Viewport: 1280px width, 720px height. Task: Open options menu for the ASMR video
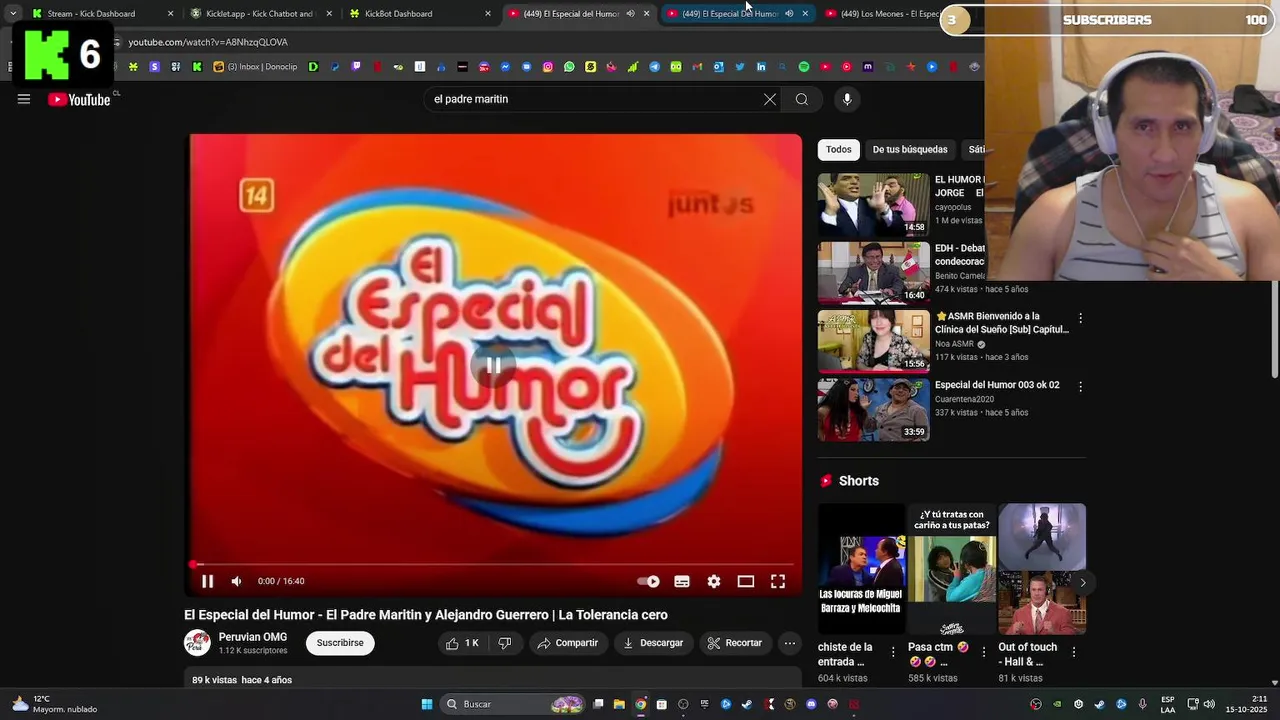click(x=1080, y=318)
